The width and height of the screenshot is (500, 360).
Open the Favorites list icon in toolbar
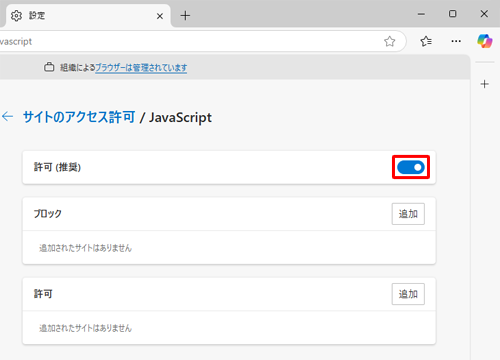[426, 41]
